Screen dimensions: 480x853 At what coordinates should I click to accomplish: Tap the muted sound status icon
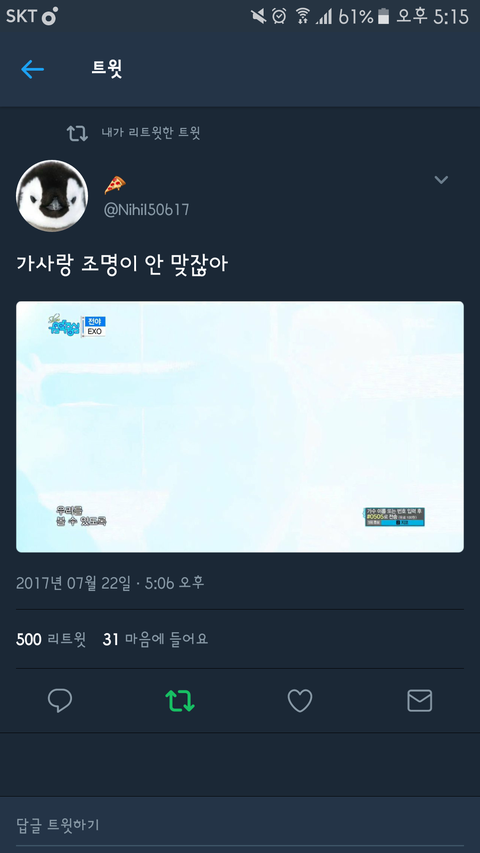(259, 16)
